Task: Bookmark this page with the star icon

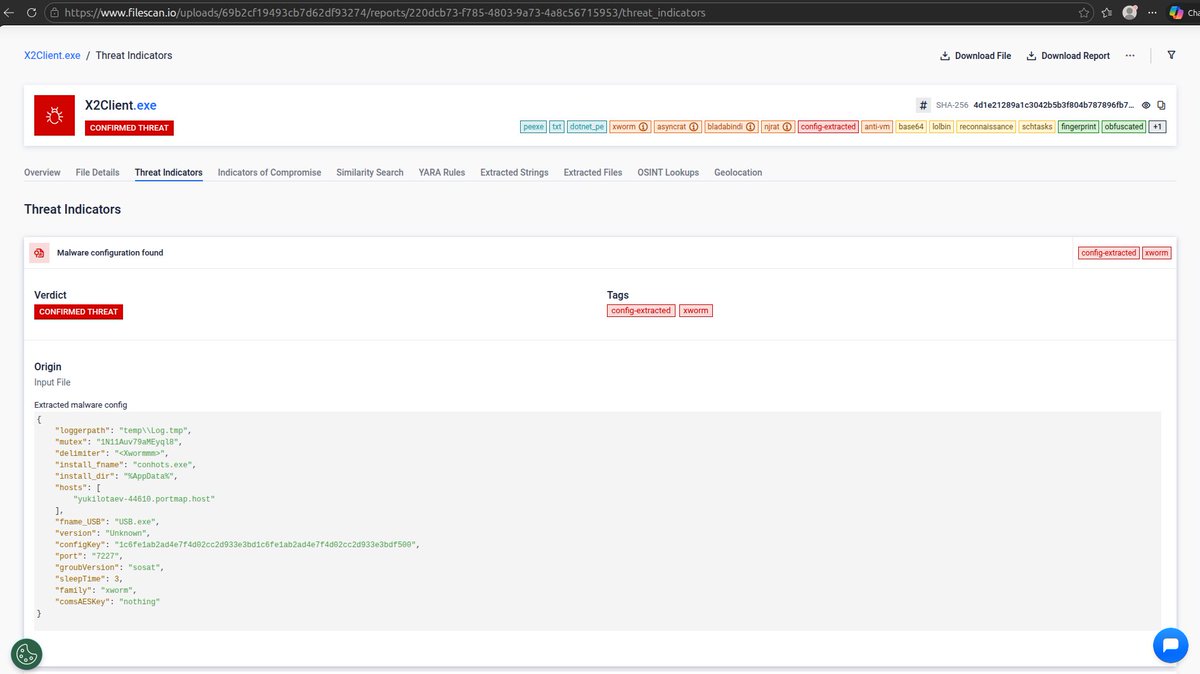Action: (1085, 13)
